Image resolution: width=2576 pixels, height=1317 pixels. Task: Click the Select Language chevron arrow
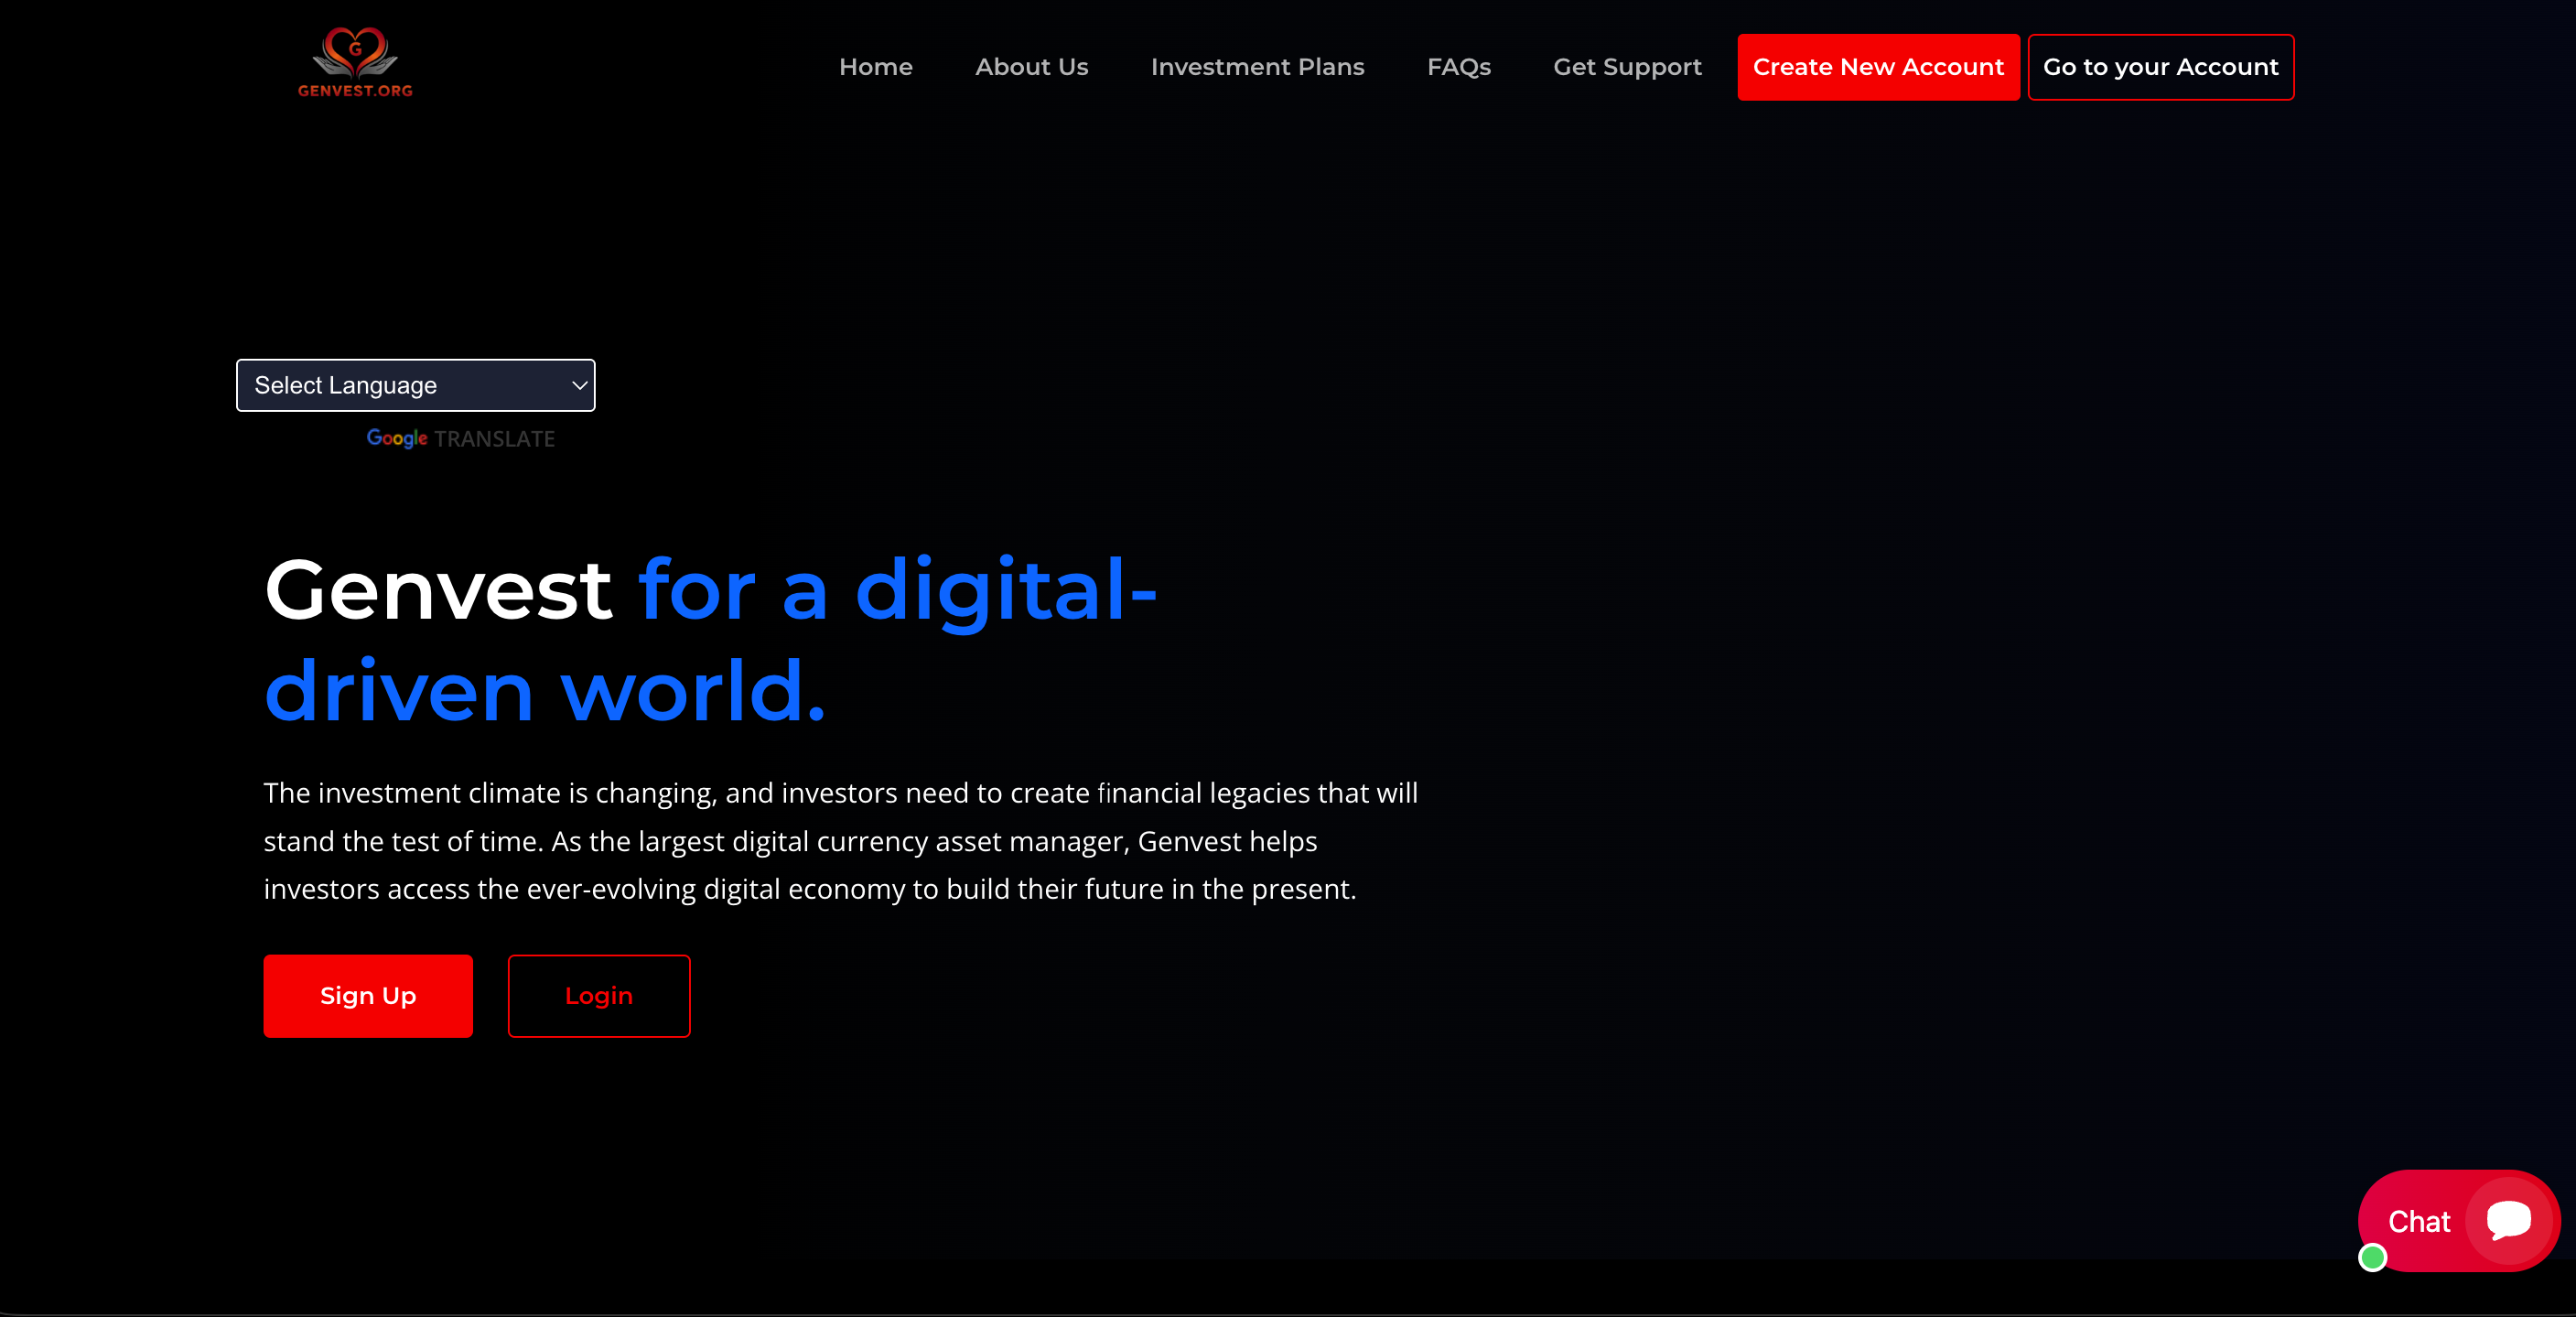[579, 385]
